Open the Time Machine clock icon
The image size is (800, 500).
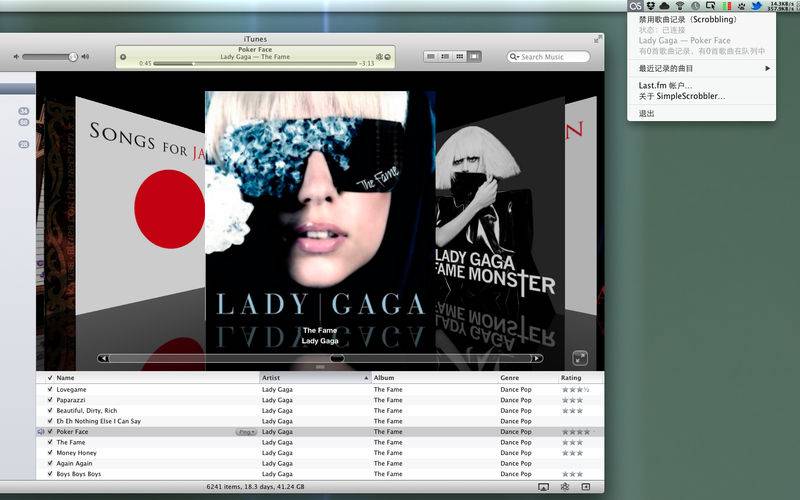click(695, 6)
